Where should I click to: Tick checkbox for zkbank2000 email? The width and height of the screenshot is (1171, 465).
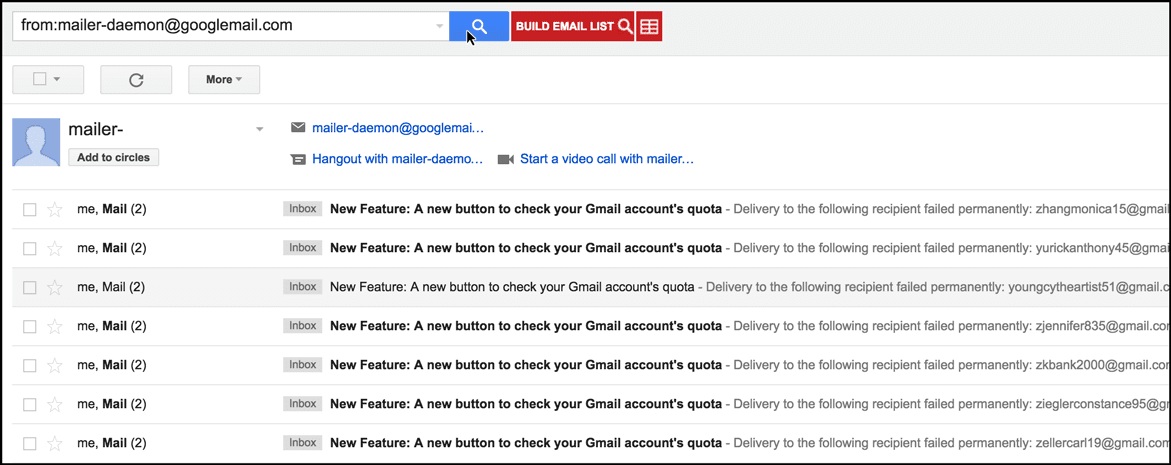[x=30, y=366]
